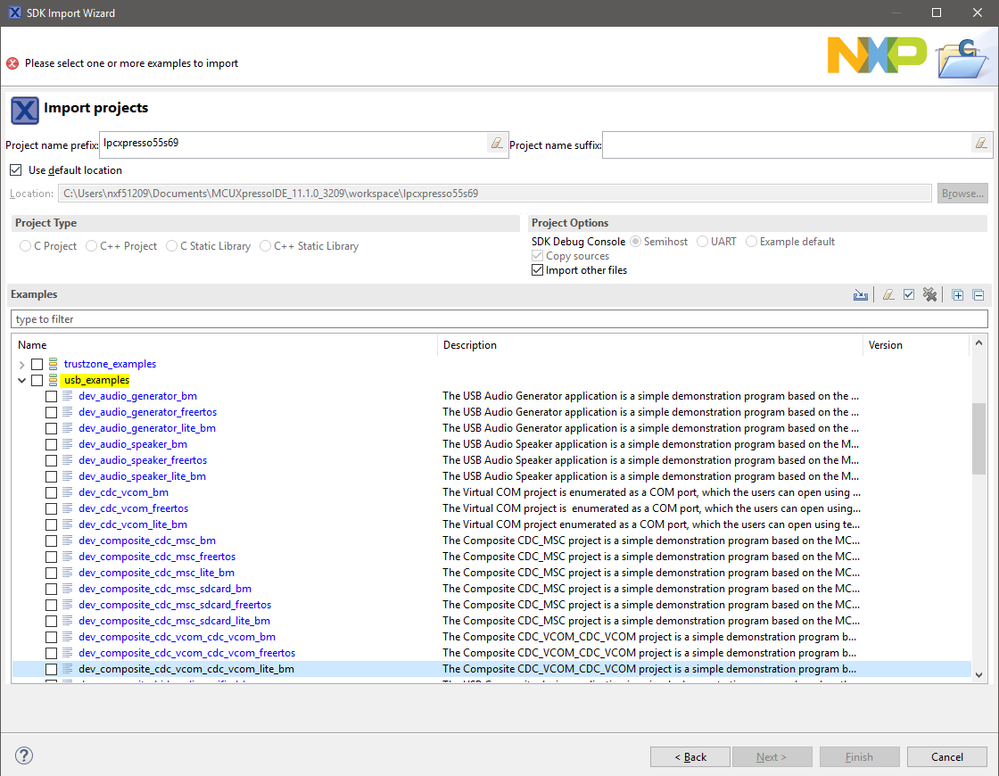Click file icon of dev_audio_generator_bm

pos(68,396)
